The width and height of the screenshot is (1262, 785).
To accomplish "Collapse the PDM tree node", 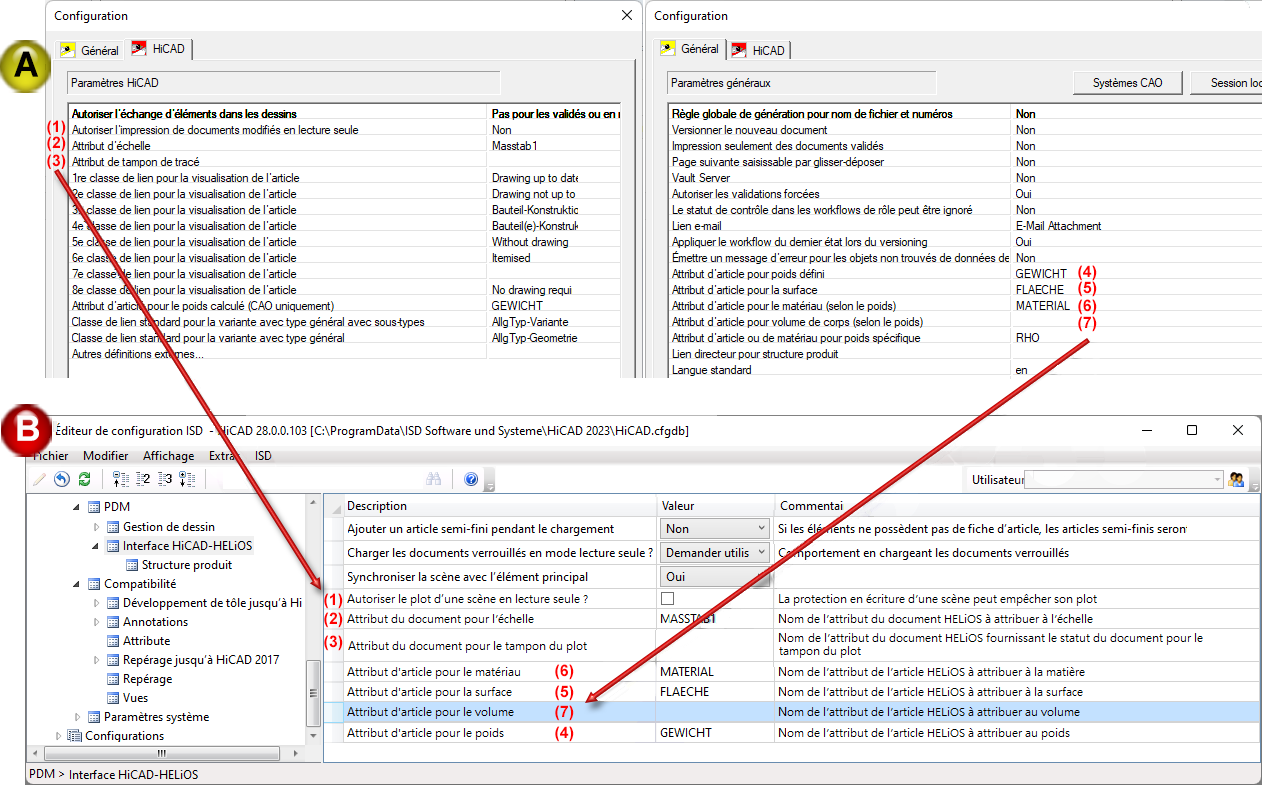I will click(78, 507).
